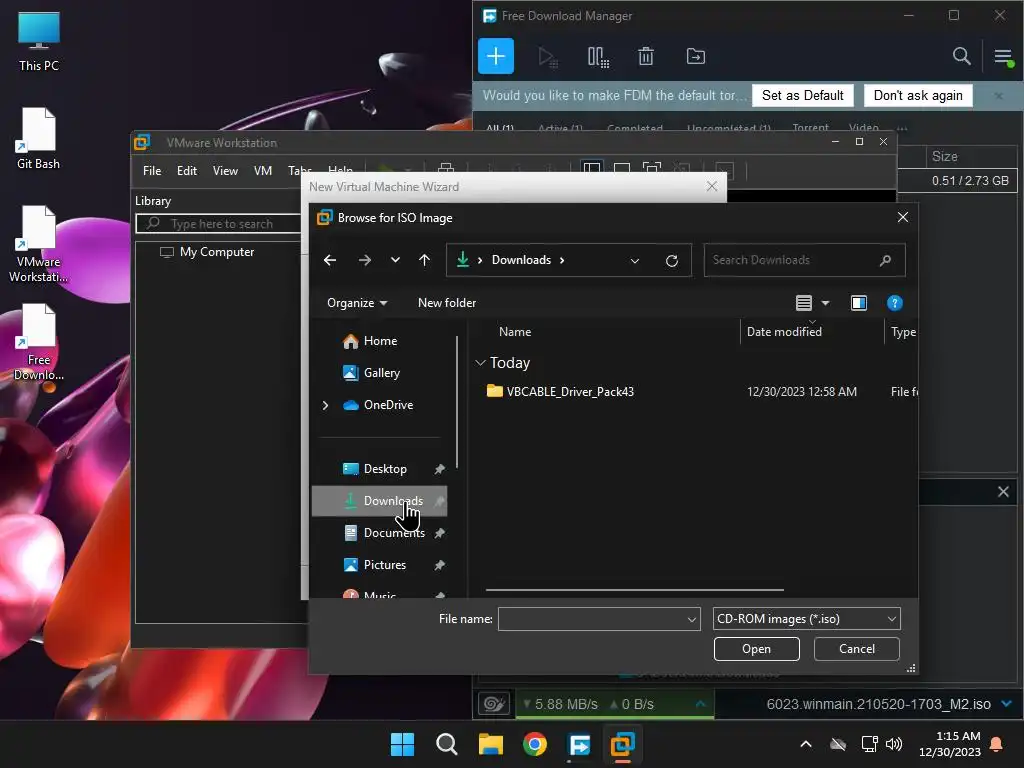Click the trash delete icon in FDM toolbar
Viewport: 1024px width, 768px height.
tap(646, 57)
